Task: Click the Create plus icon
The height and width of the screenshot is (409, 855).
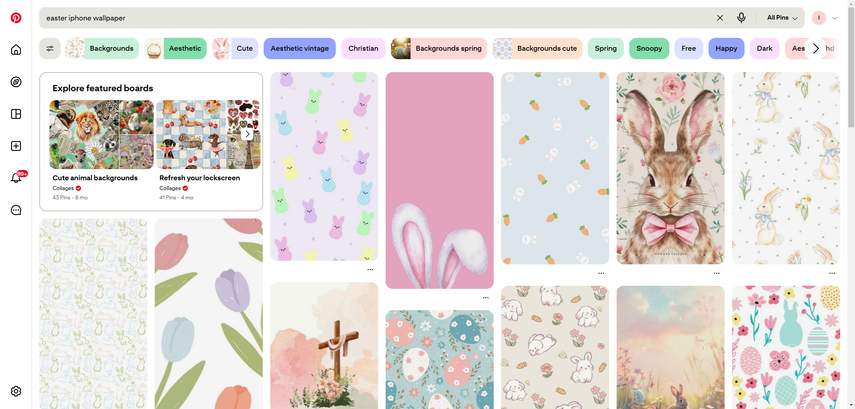Action: pyautogui.click(x=16, y=146)
